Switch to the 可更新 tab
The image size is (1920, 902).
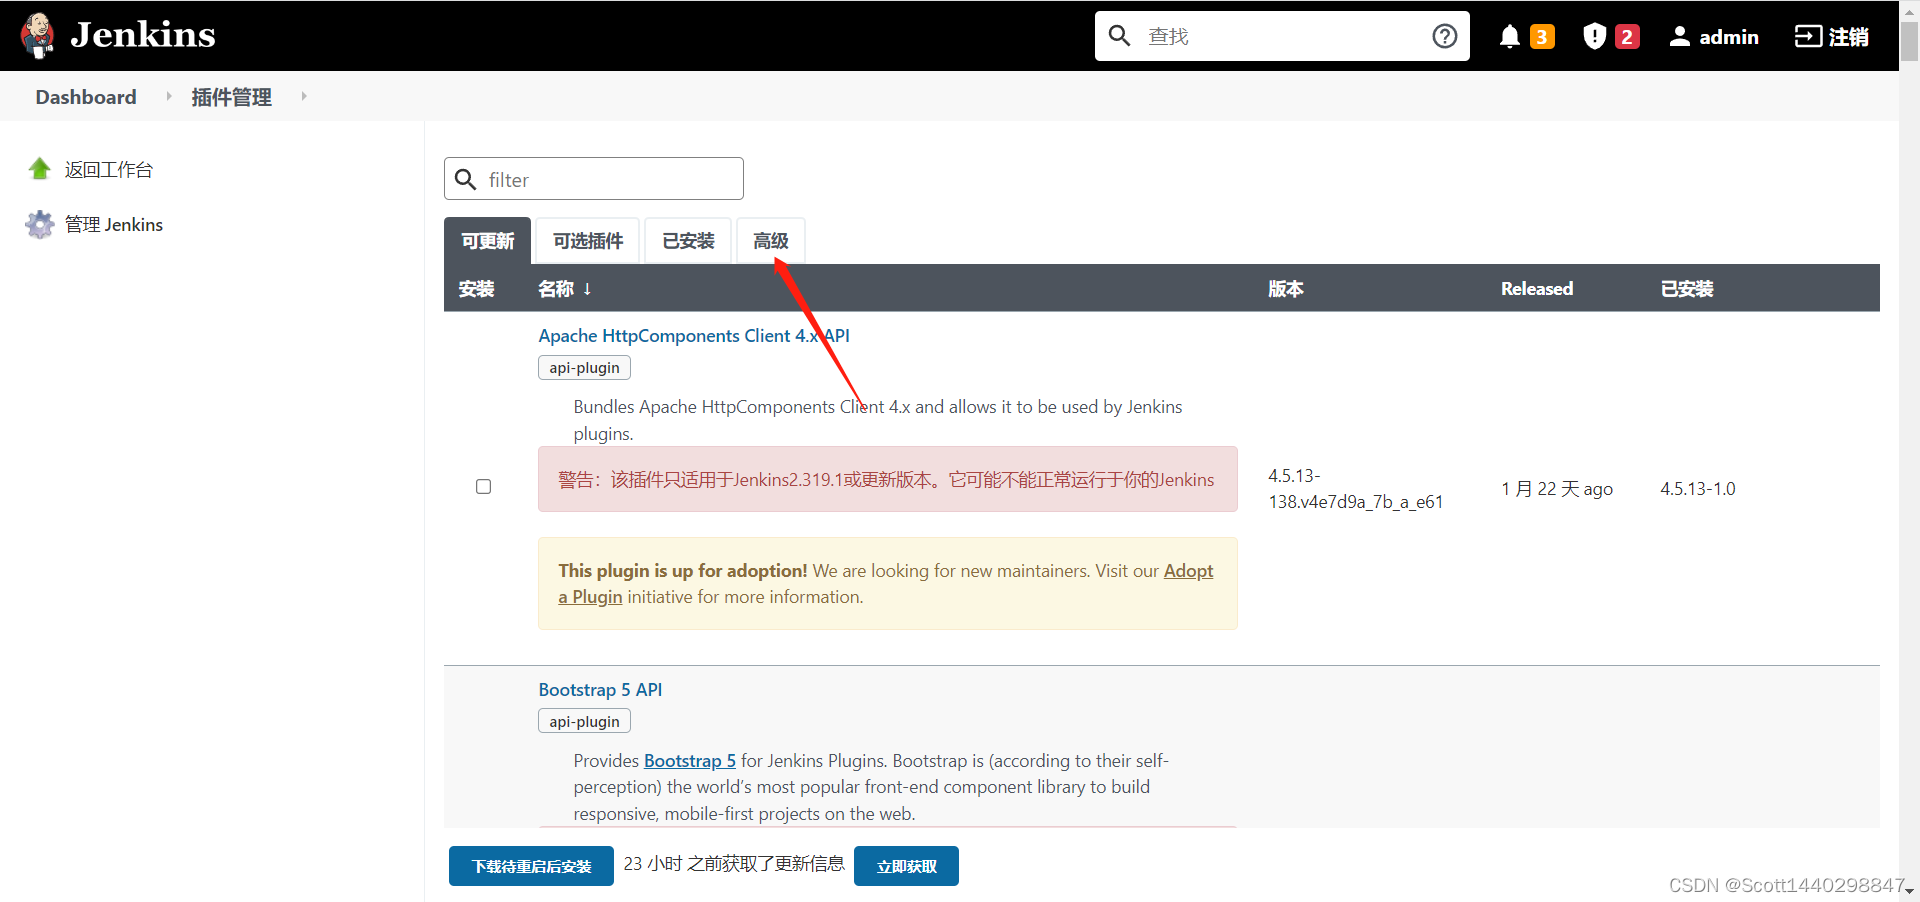(487, 241)
